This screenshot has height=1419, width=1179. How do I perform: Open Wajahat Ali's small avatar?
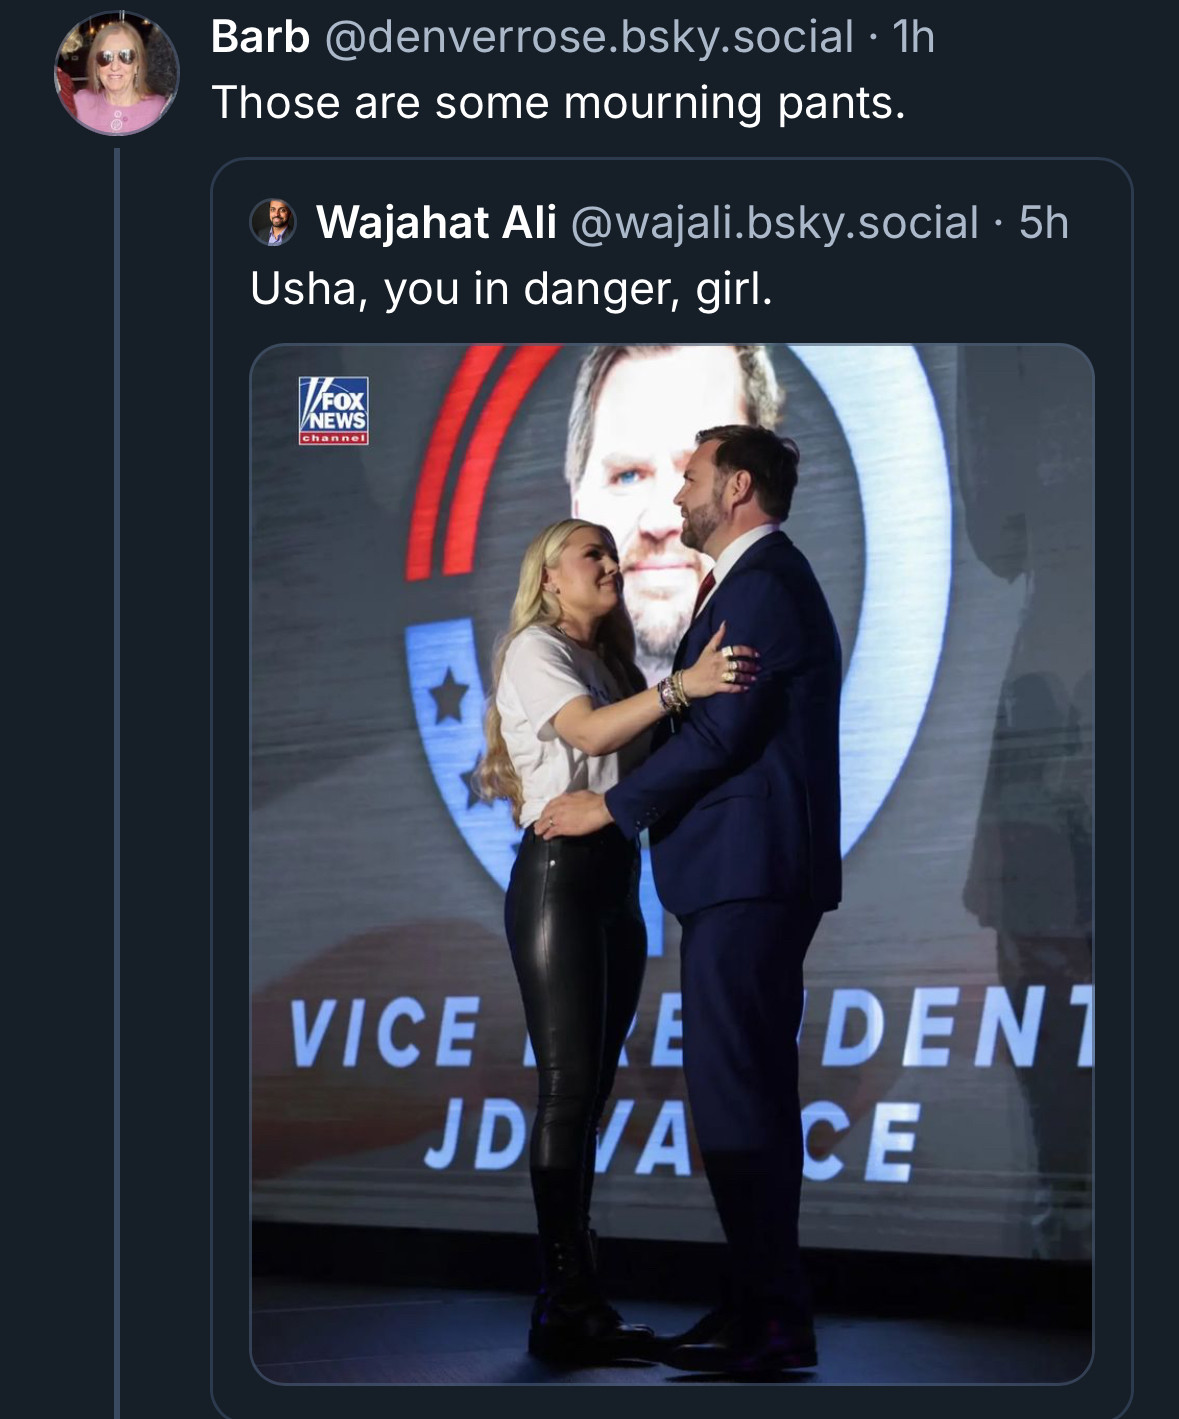point(273,222)
